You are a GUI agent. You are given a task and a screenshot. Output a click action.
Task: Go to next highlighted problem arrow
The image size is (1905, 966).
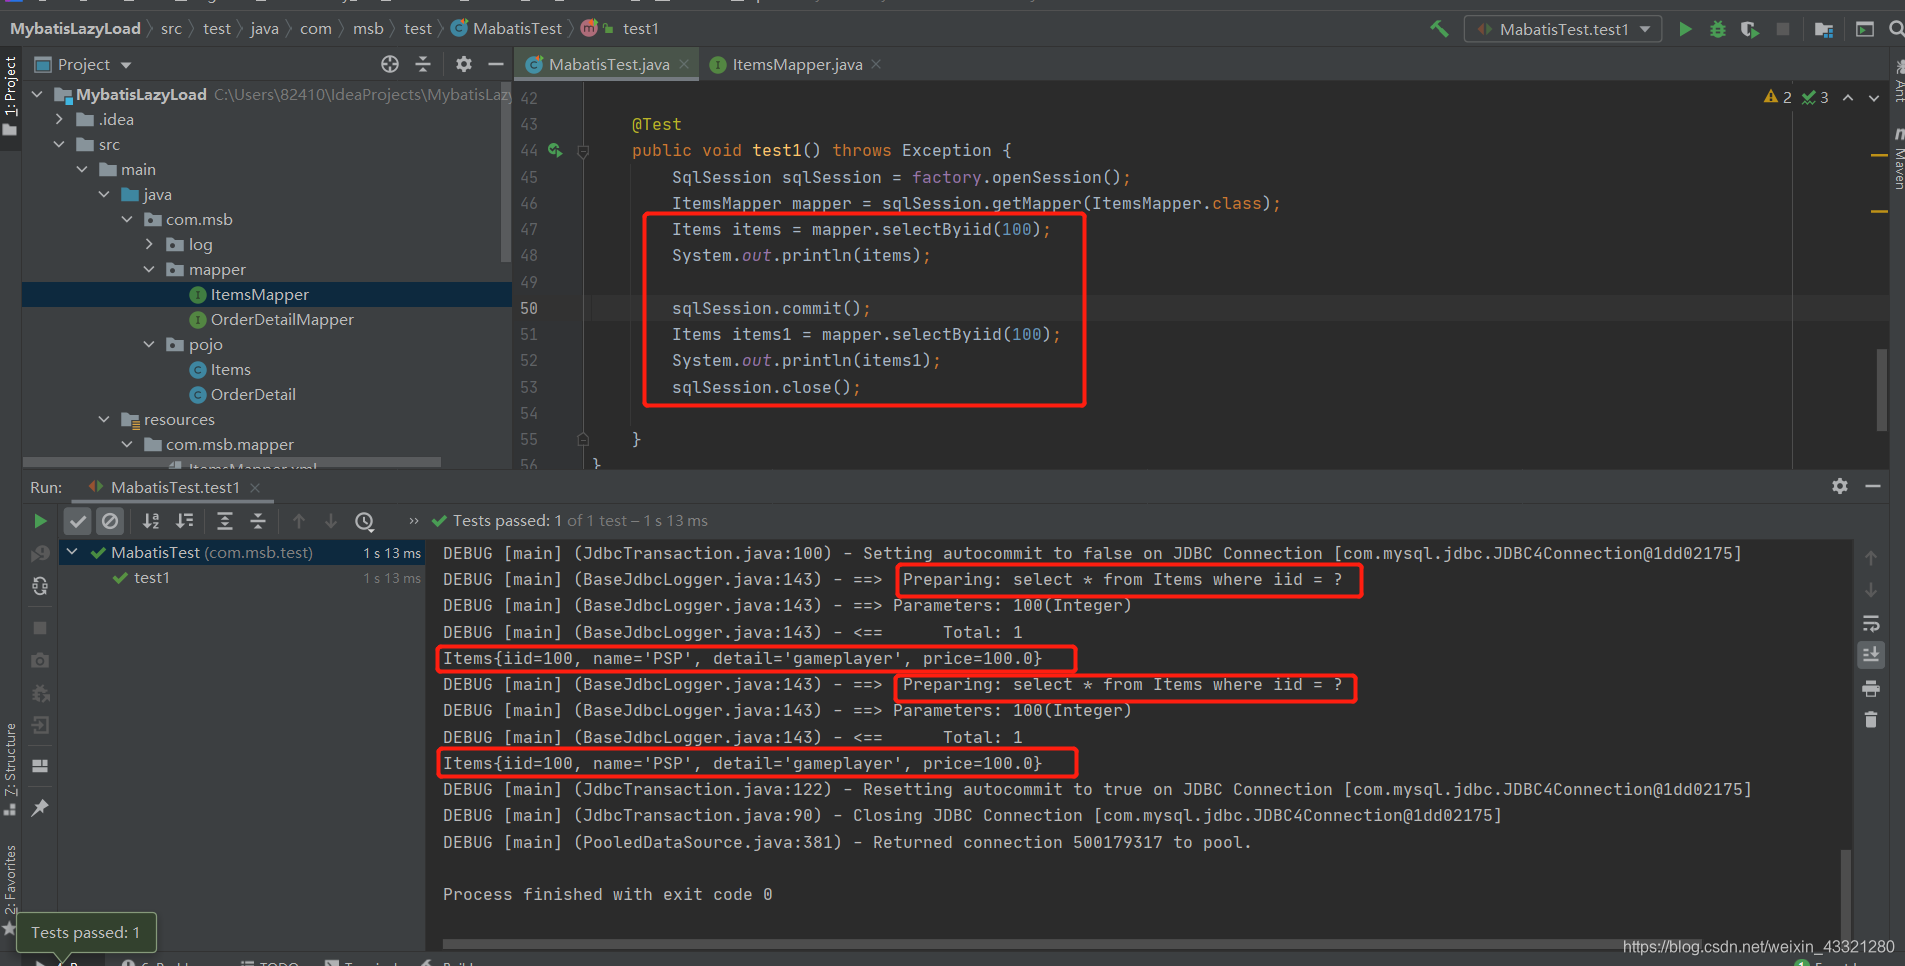point(1874,97)
